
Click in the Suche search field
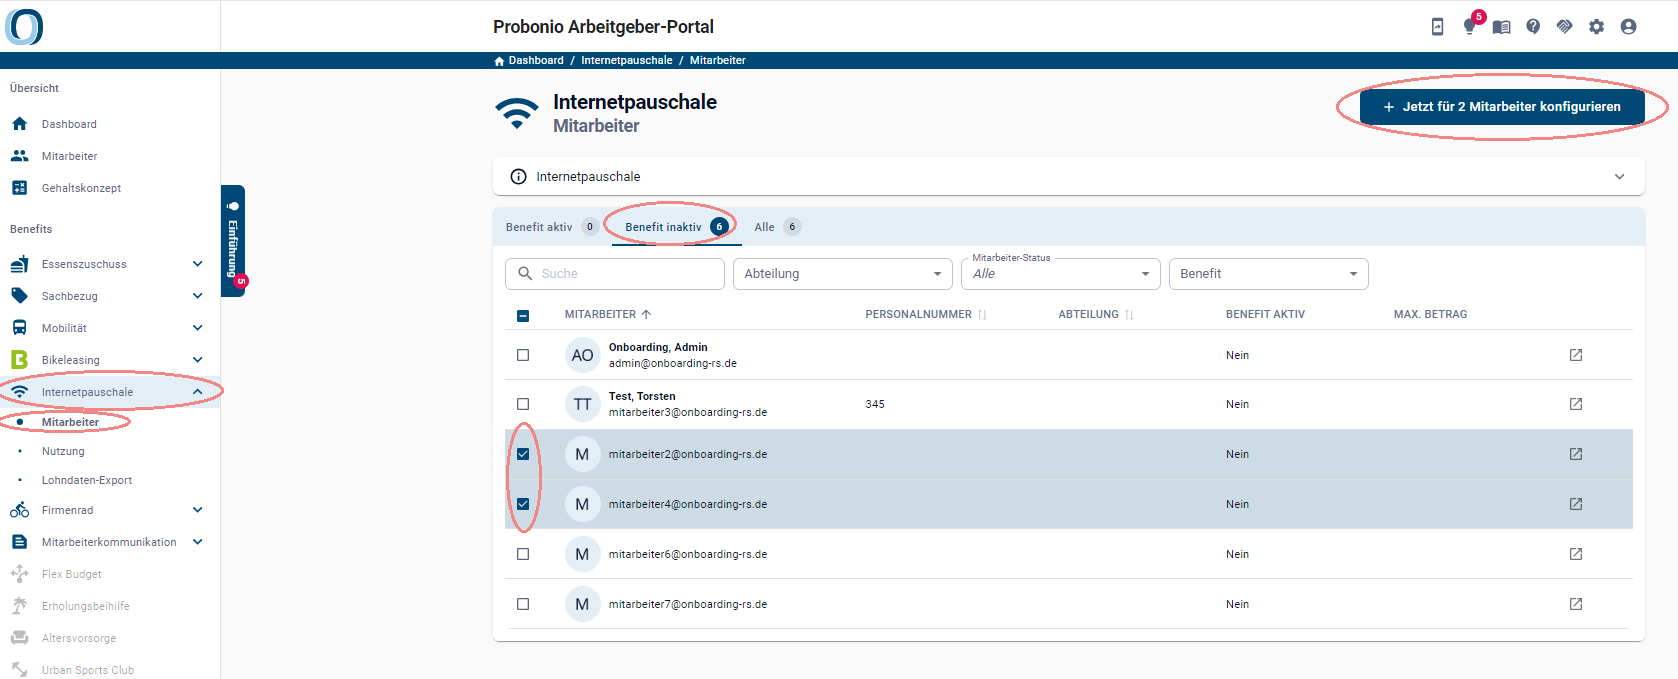(615, 274)
